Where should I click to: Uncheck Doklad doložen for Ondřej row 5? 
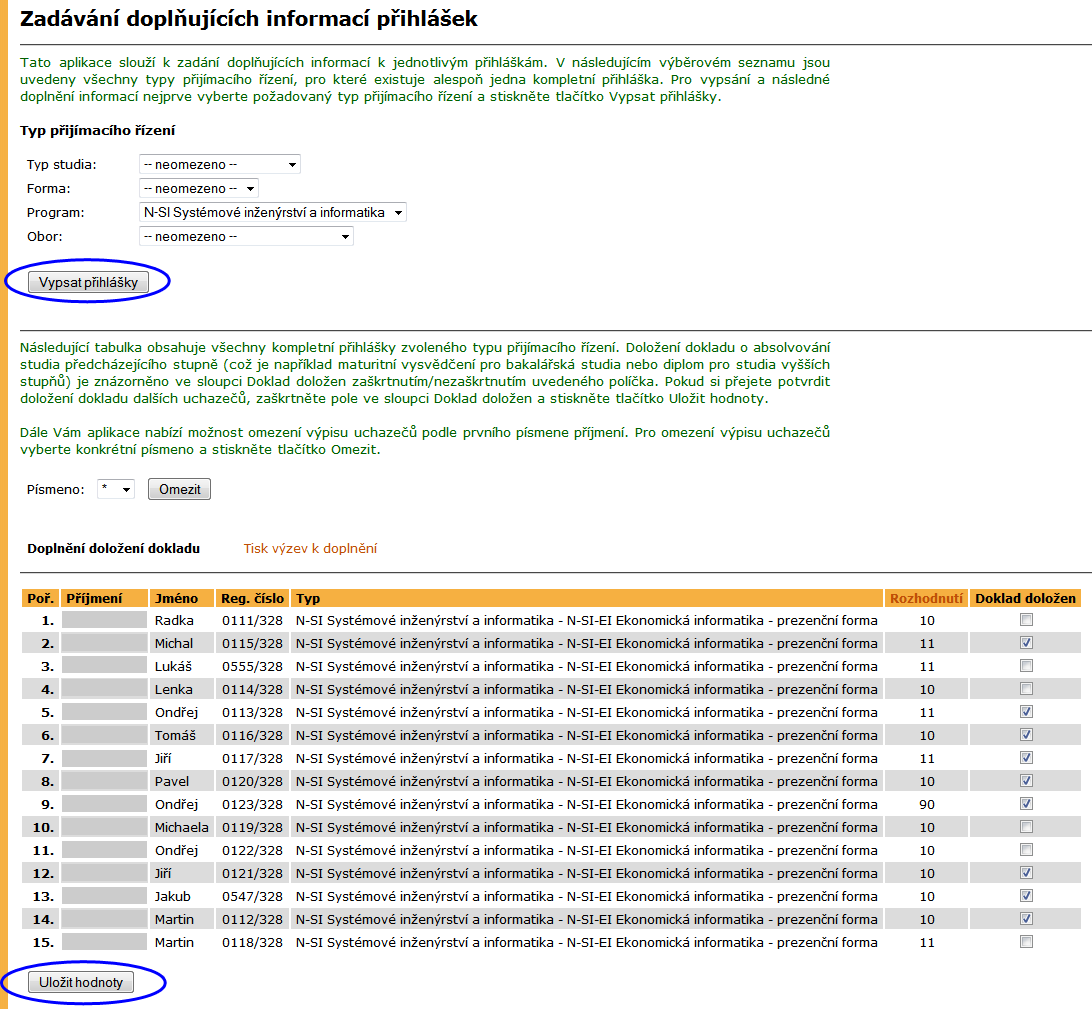tap(1026, 712)
